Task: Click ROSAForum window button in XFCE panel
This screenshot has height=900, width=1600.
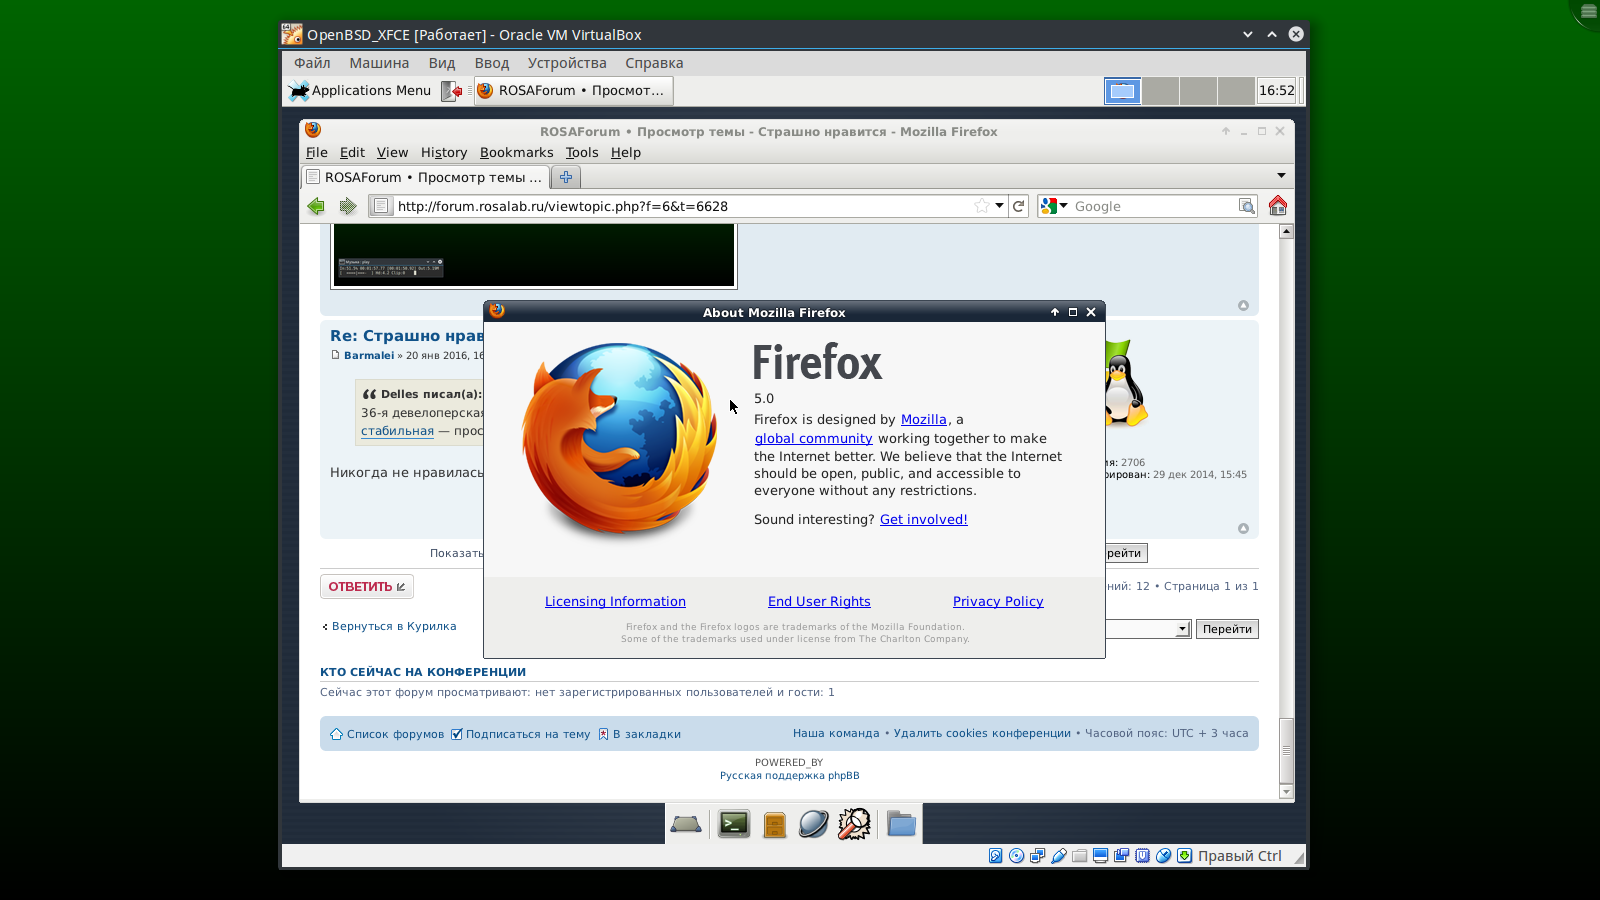Action: [x=574, y=91]
